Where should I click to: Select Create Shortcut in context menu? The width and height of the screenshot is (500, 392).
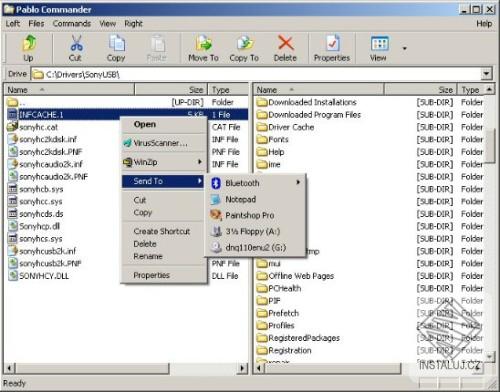pyautogui.click(x=162, y=231)
